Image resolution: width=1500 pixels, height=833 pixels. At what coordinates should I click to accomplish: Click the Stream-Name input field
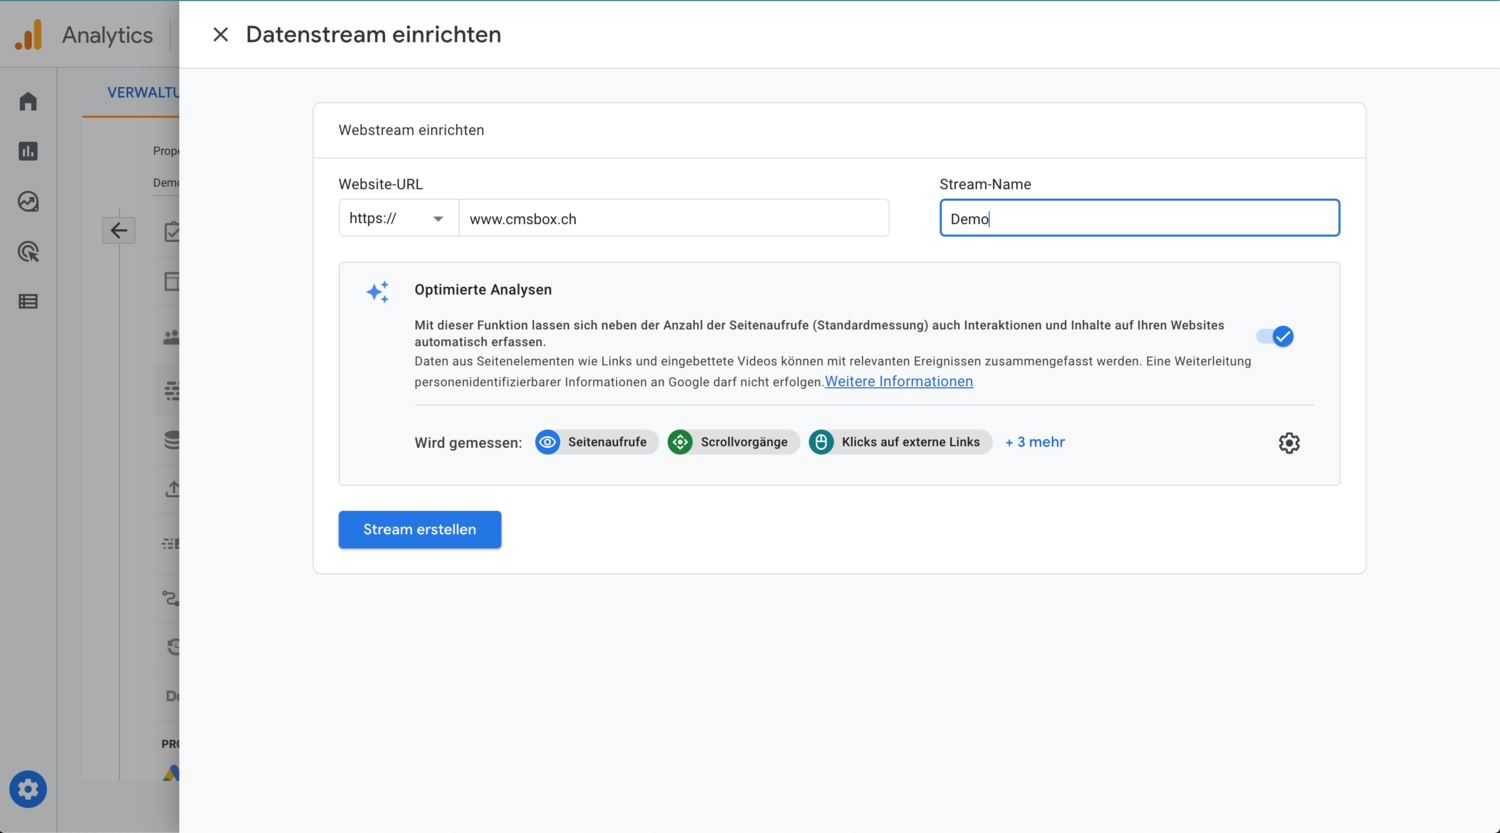1140,218
